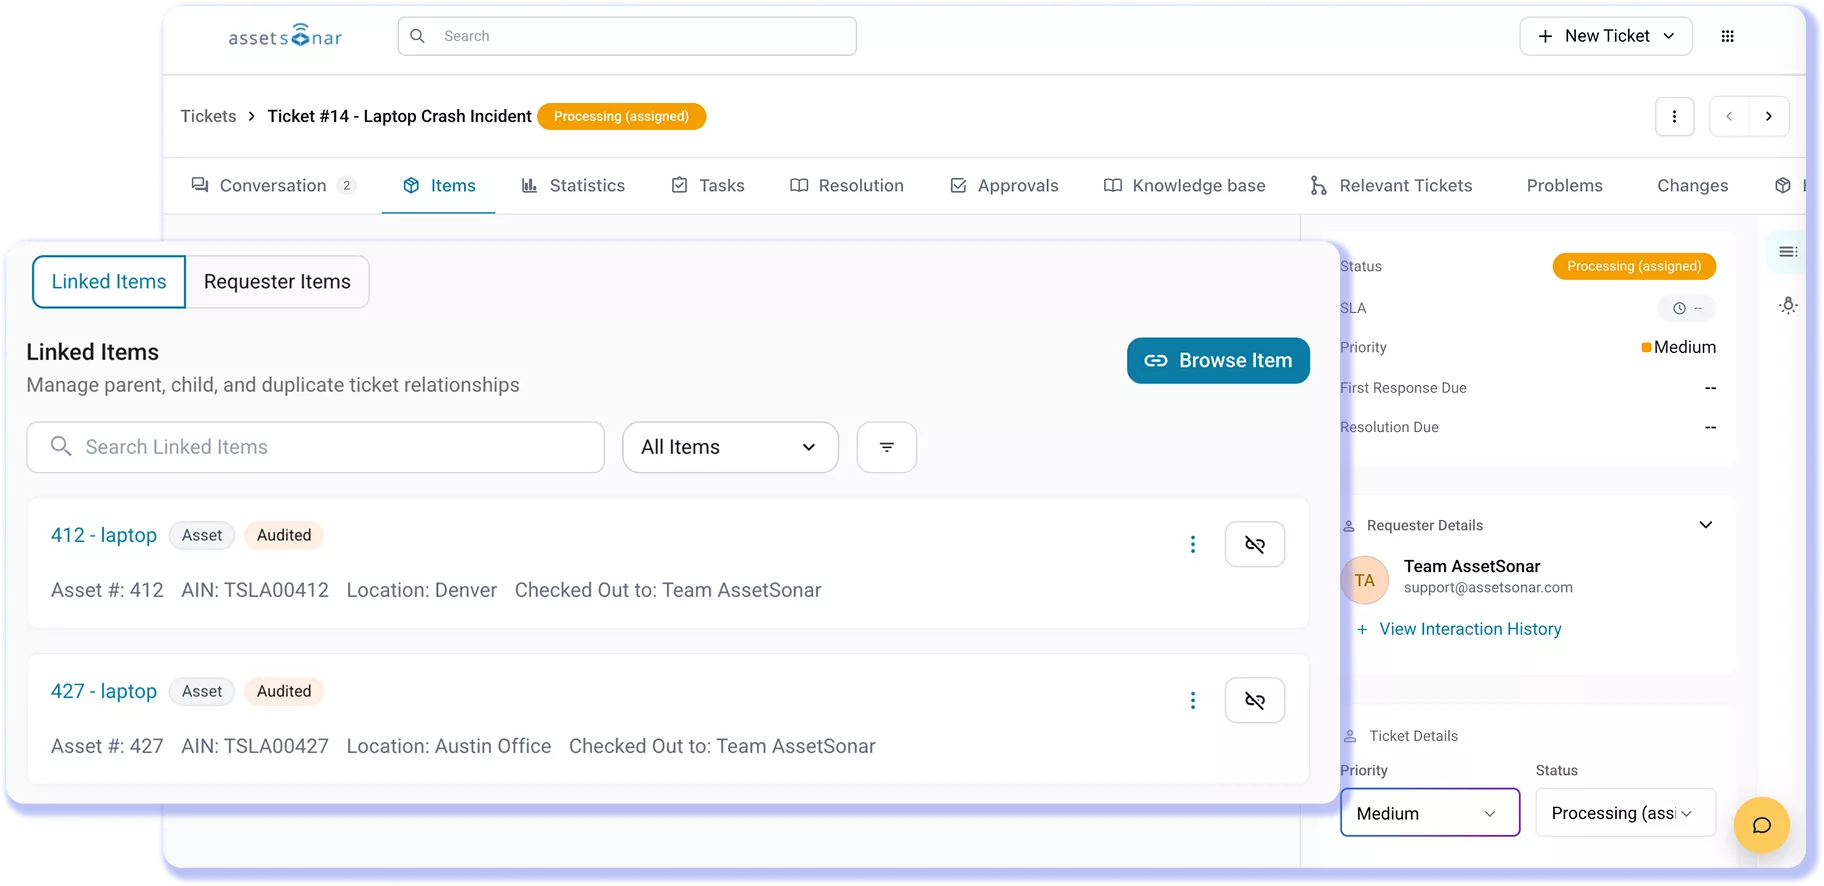
Task: Click the Ticket #14 - Laptop Crash Incident title
Action: pyautogui.click(x=399, y=116)
